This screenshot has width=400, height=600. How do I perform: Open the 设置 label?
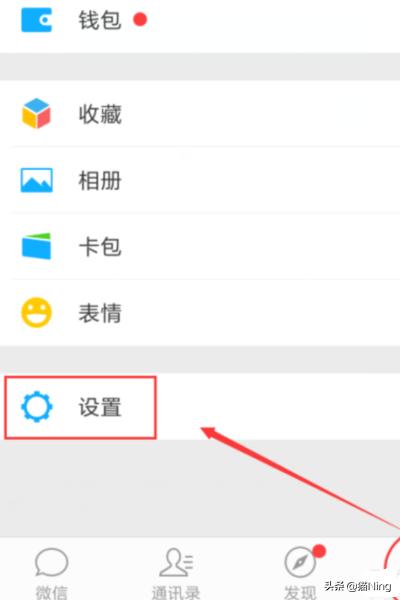click(x=100, y=407)
